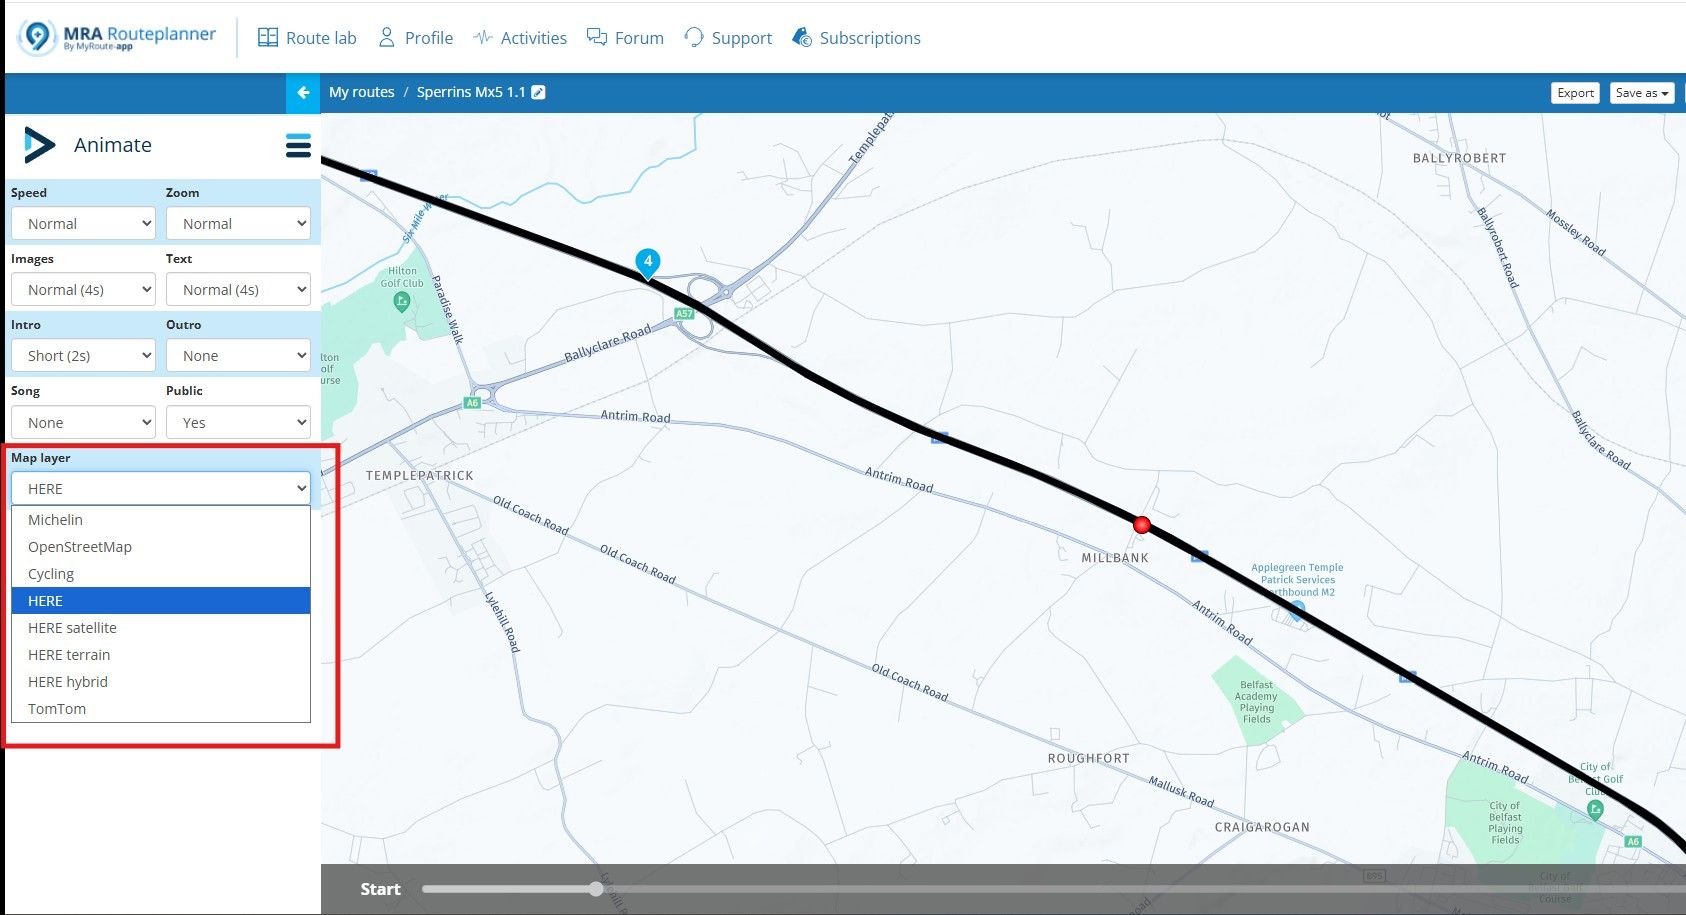Collapse the Map layer dropdown

click(x=161, y=489)
